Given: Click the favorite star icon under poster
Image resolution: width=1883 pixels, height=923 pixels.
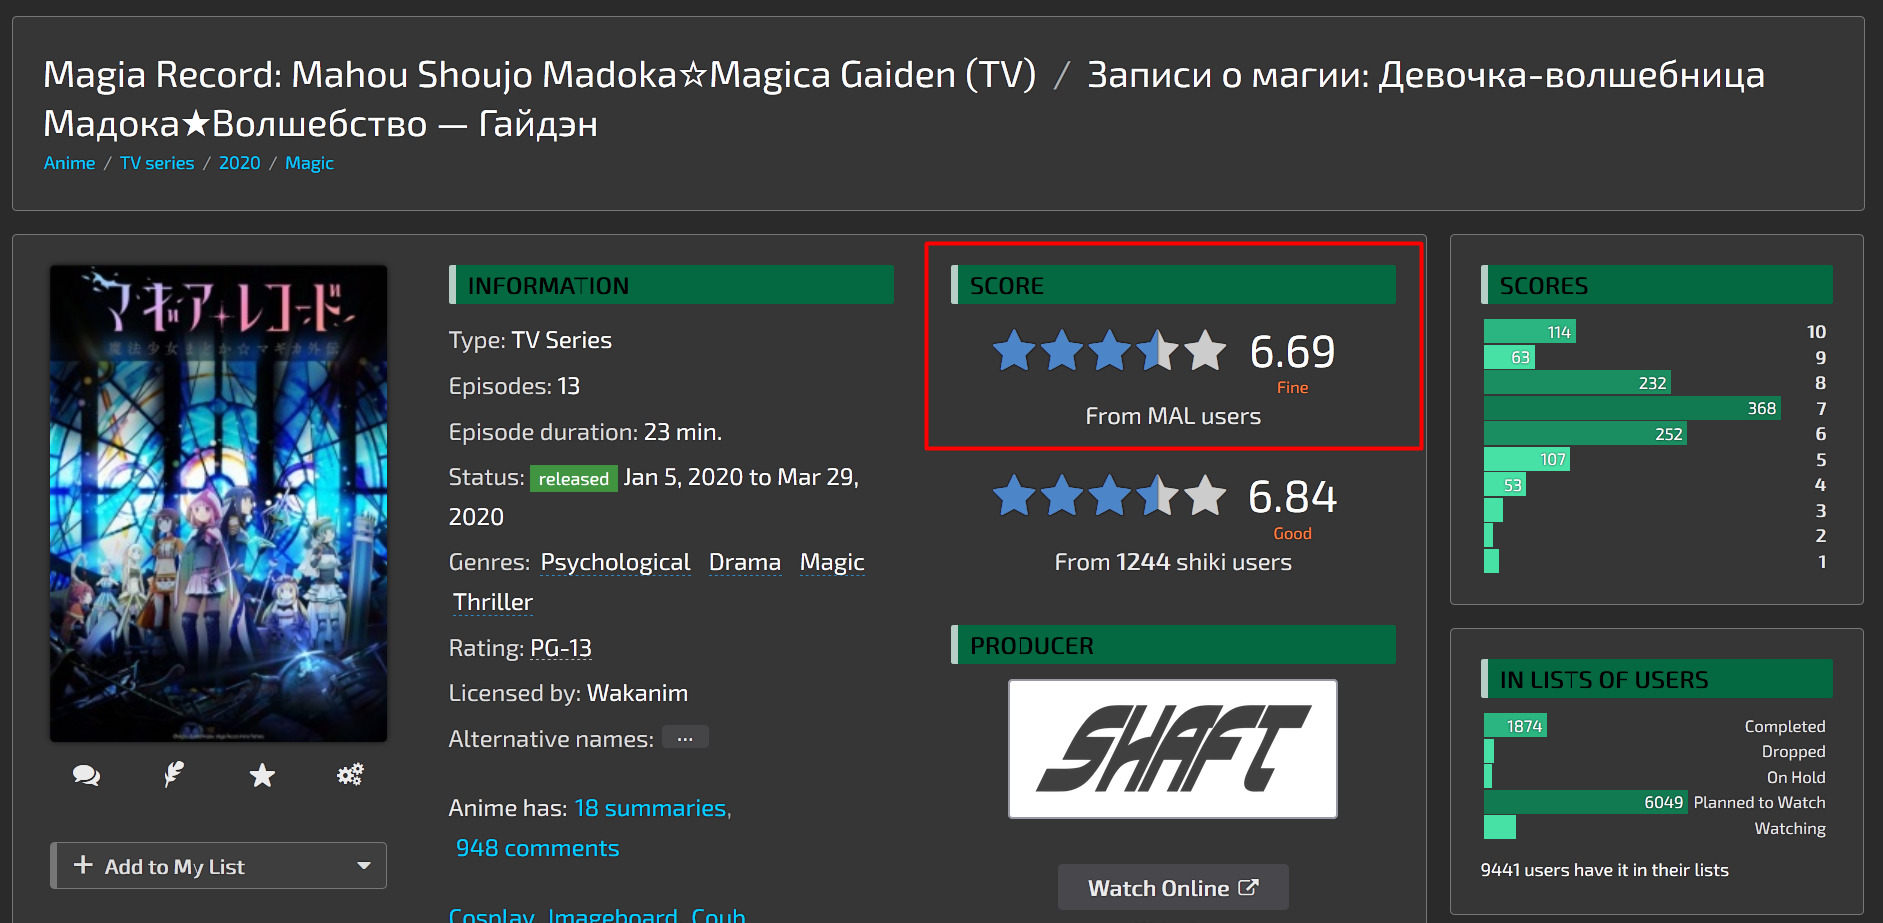Looking at the screenshot, I should (262, 775).
